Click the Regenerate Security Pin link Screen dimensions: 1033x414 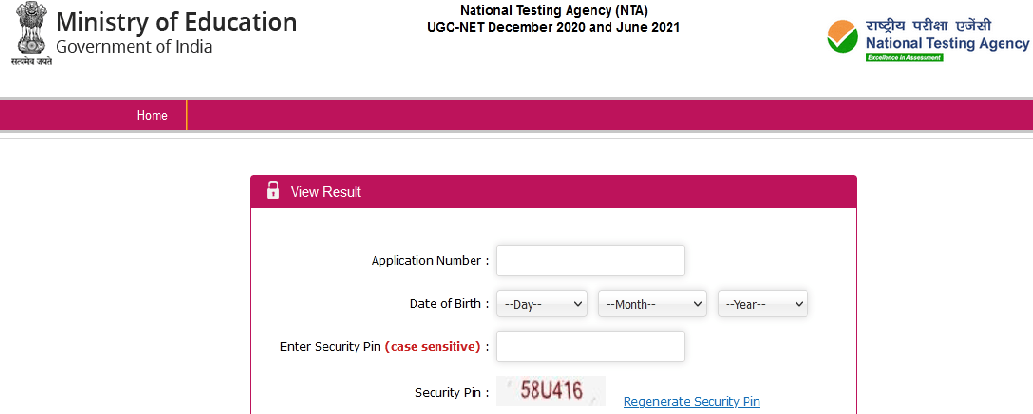(x=691, y=402)
